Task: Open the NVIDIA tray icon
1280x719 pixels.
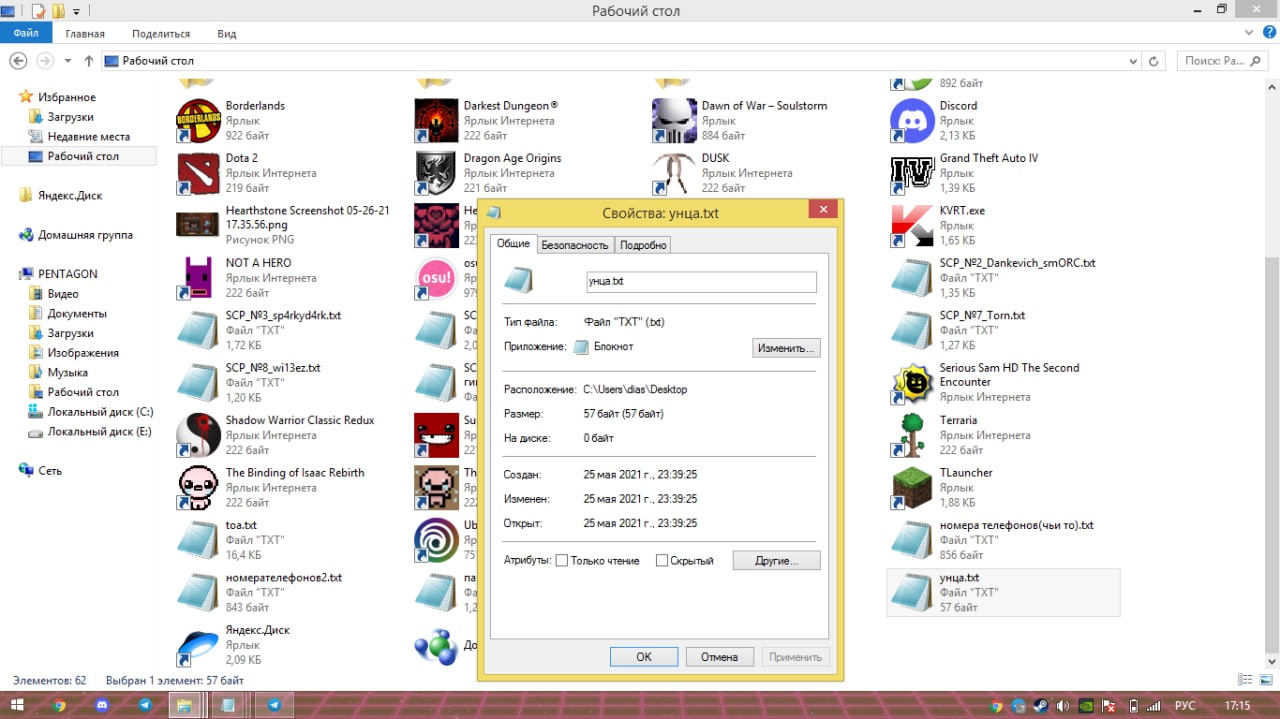Action: click(1086, 705)
